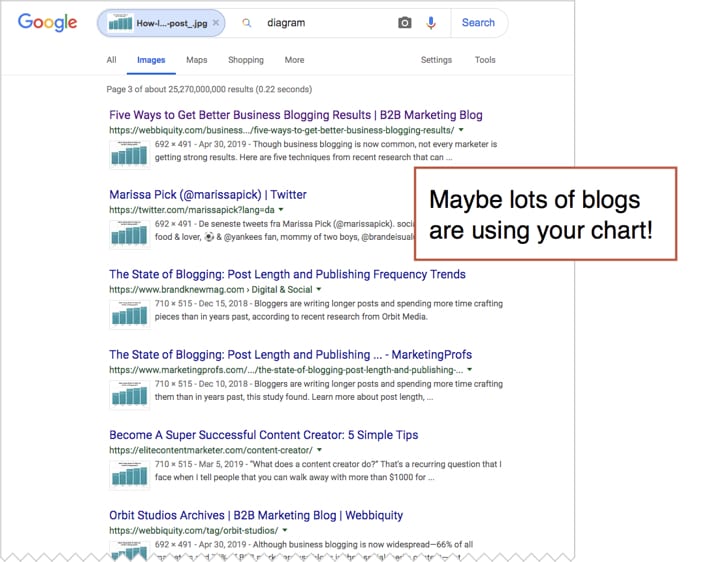Open 'Orbit Studios Archives | B2B Marketing Blog' link
The width and height of the screenshot is (710, 562).
pos(256,515)
